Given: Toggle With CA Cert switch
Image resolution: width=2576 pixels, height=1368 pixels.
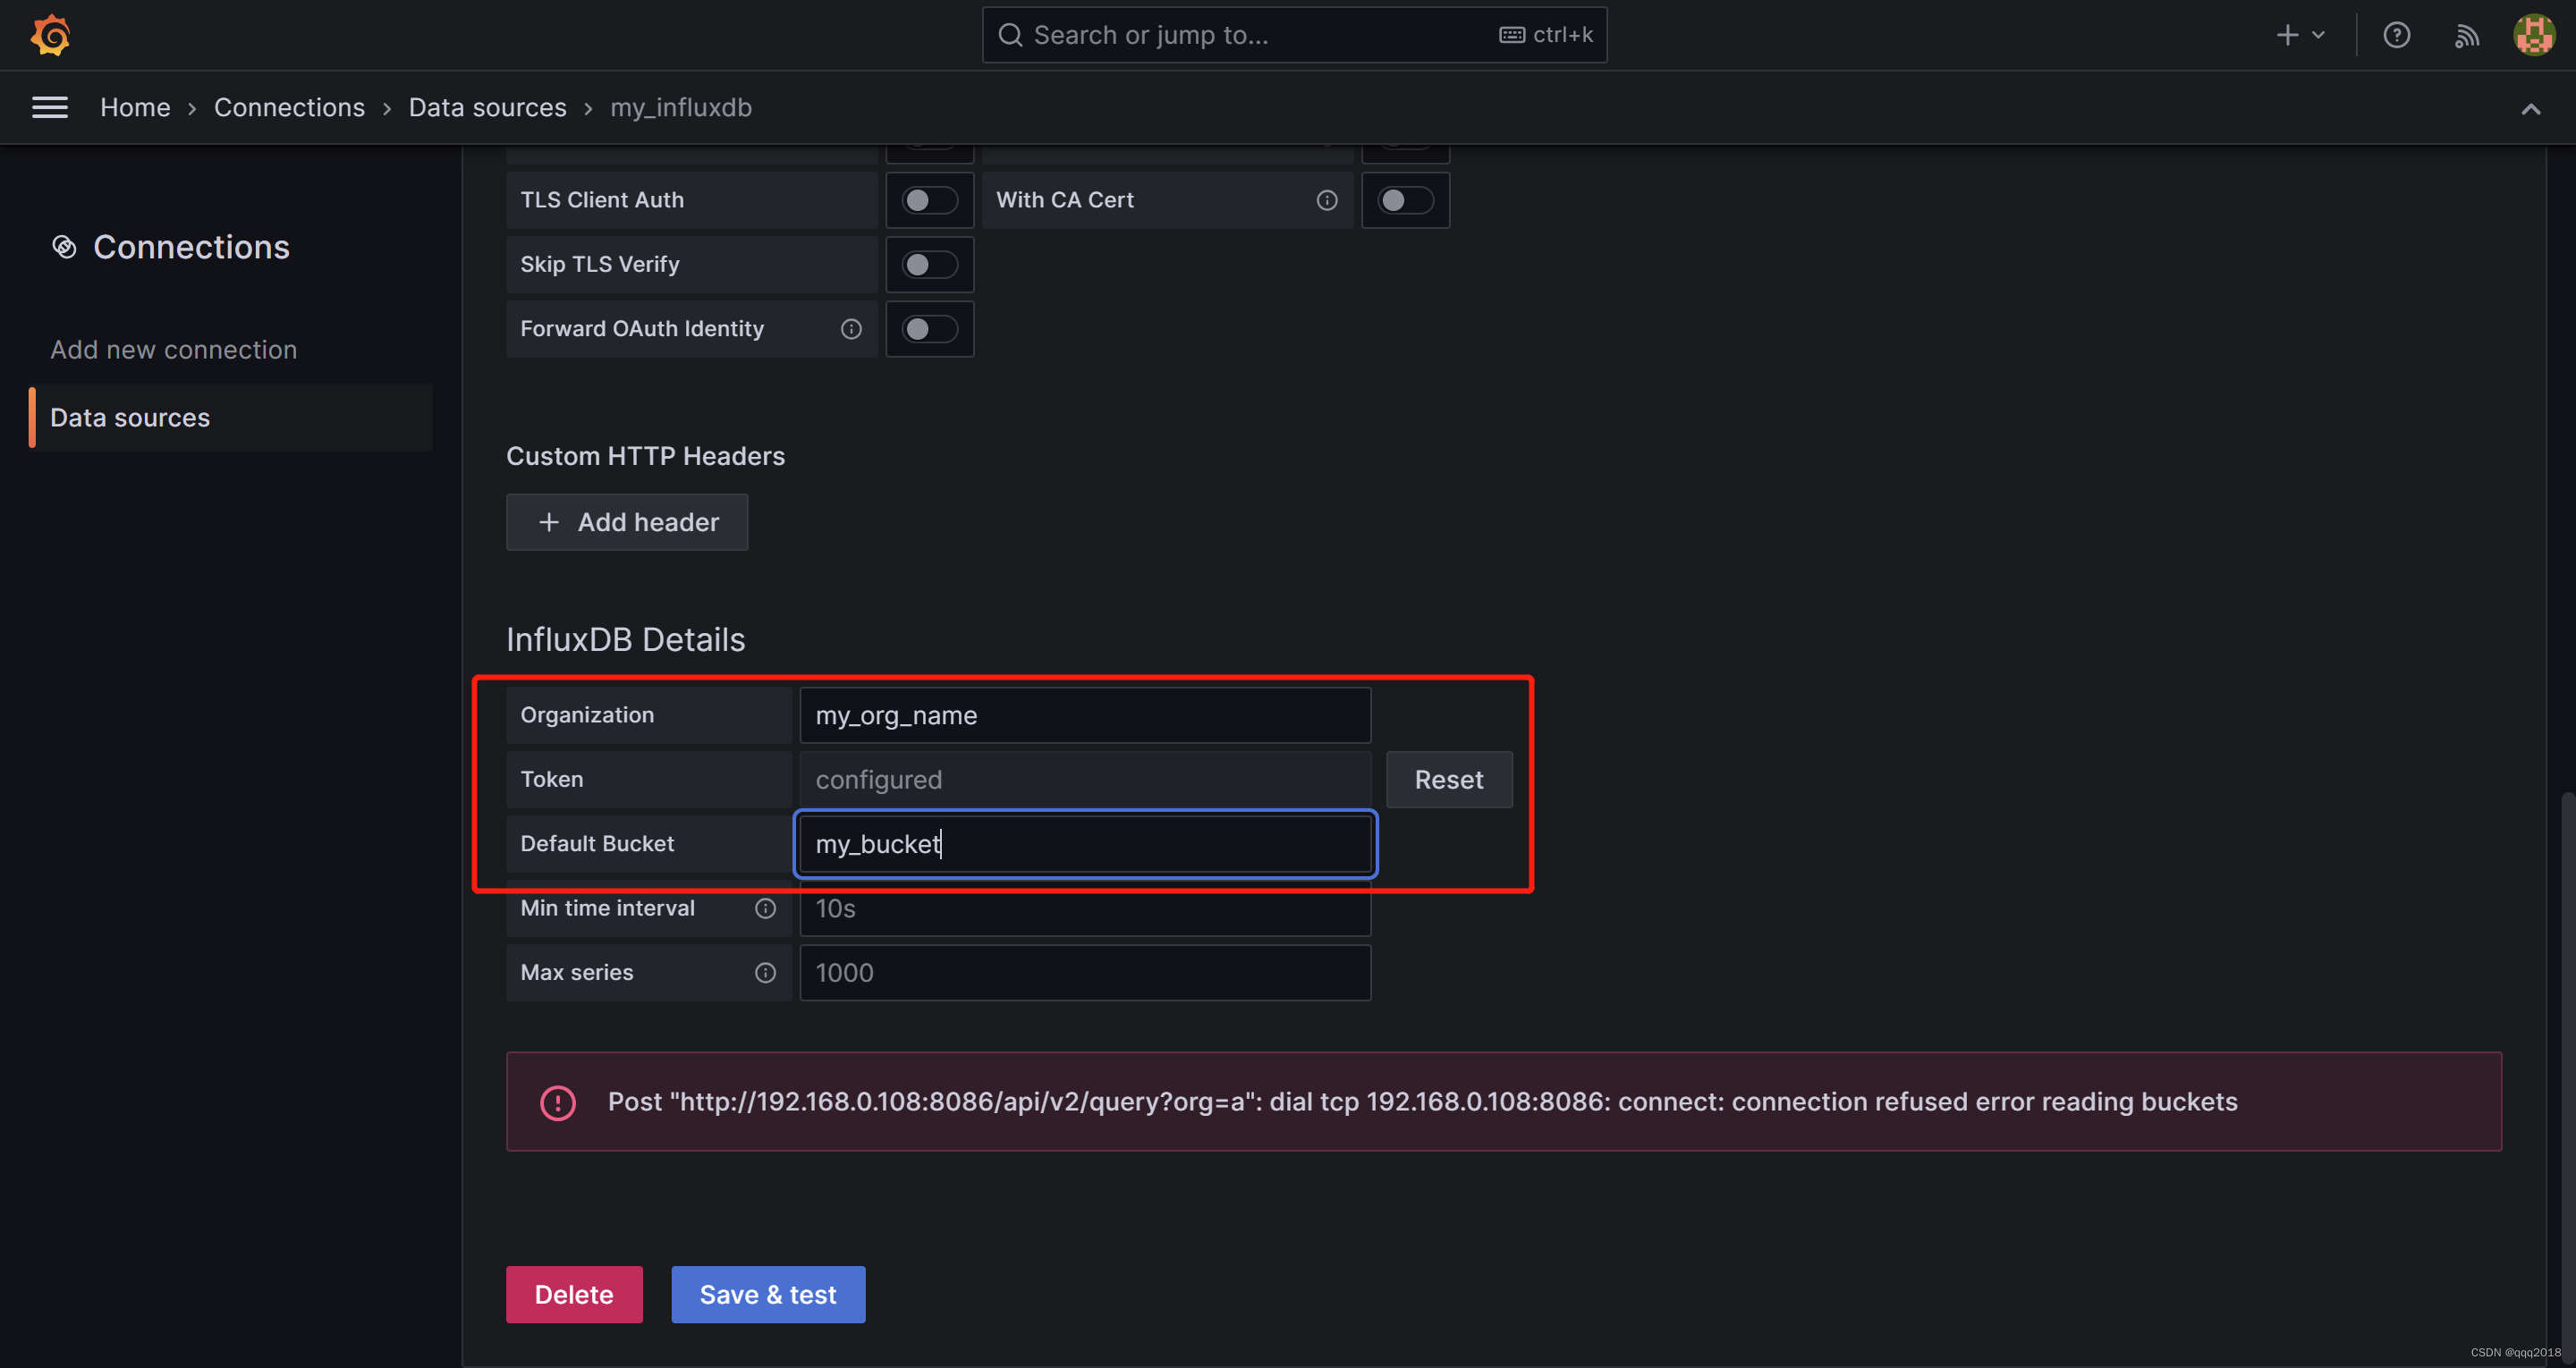Looking at the screenshot, I should (1405, 200).
